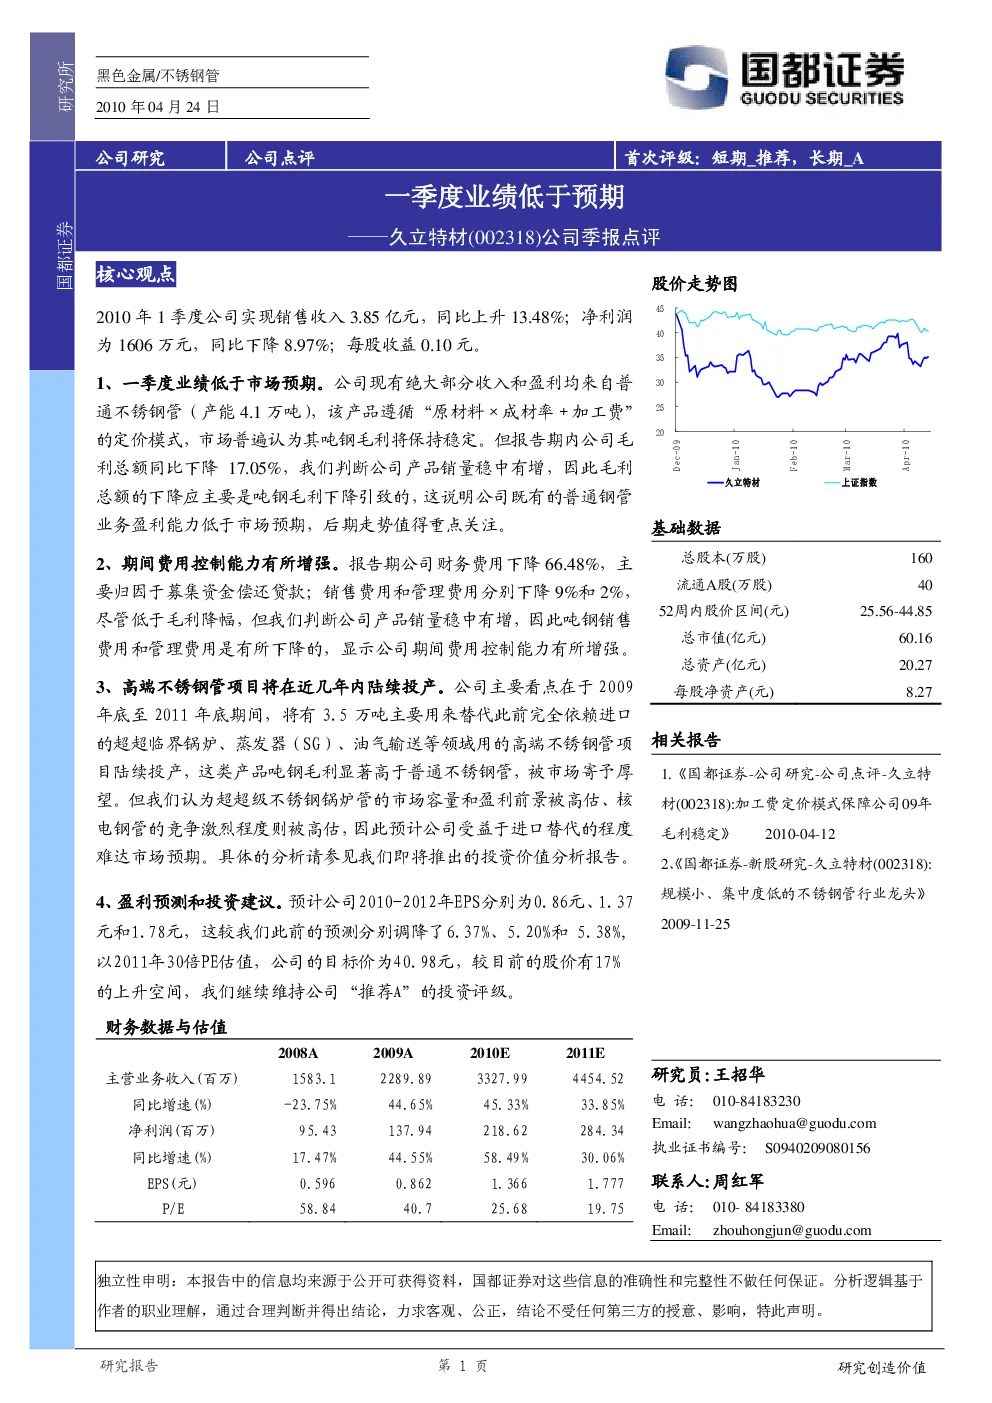Select the phone number 010-84183230
Viewport: 992px width, 1403px height.
(756, 1101)
